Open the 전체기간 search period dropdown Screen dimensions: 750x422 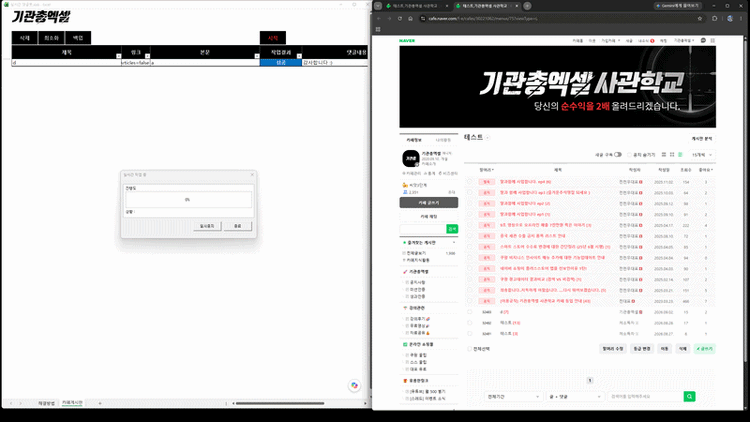(513, 397)
